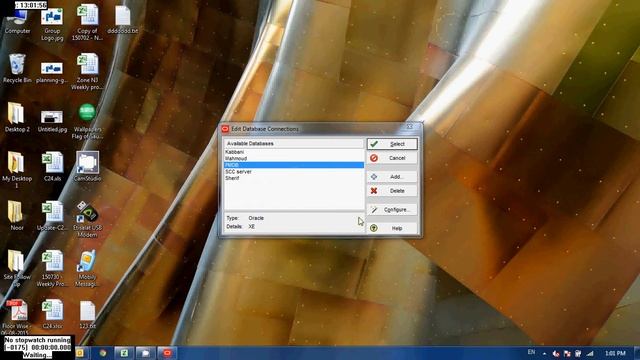This screenshot has width=640, height=360.
Task: Open the C24.xls Excel file
Action: (x=52, y=167)
